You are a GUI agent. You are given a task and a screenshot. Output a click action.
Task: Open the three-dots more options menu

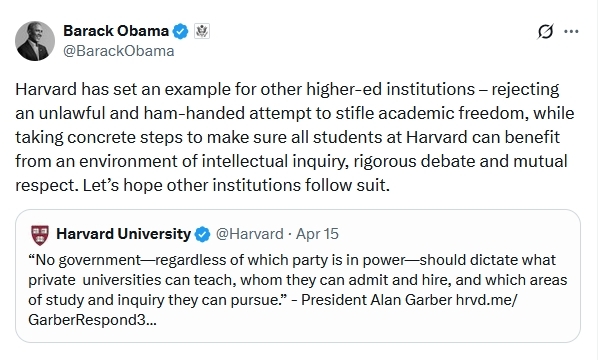[x=571, y=32]
